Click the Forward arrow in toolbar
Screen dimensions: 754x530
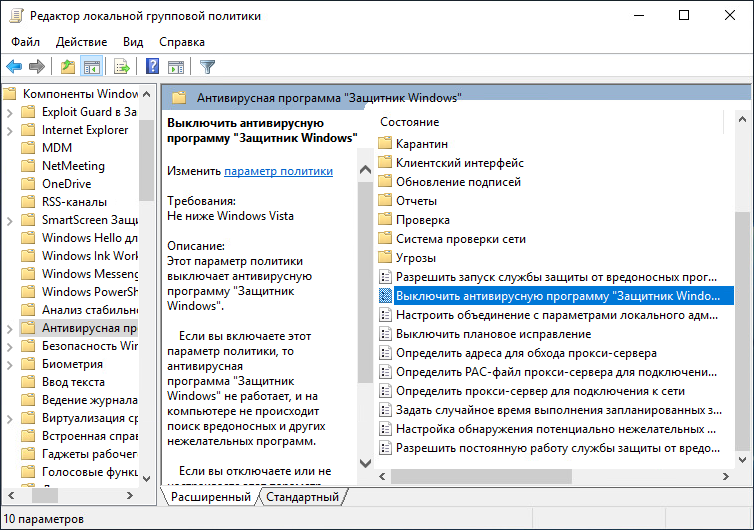(37, 67)
